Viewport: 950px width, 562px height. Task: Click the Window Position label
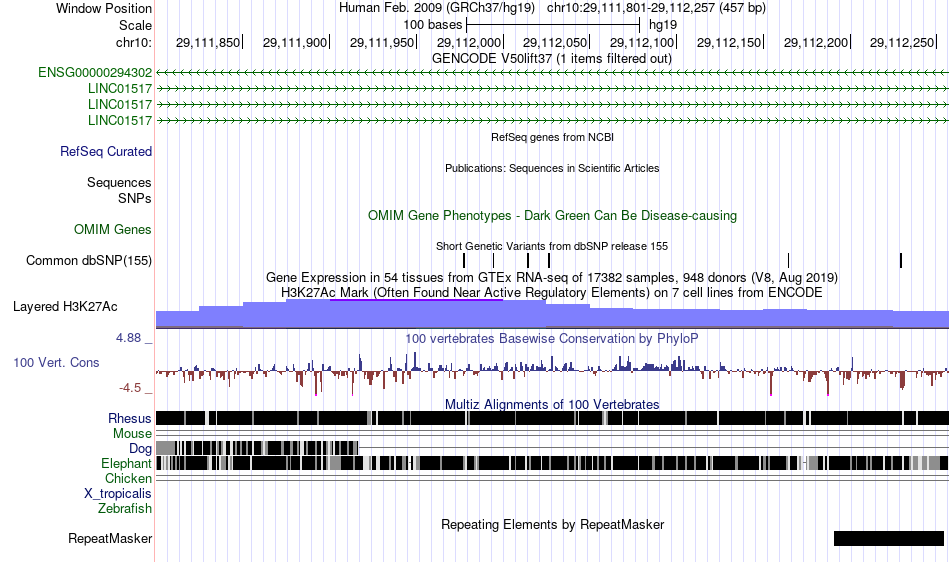(104, 8)
